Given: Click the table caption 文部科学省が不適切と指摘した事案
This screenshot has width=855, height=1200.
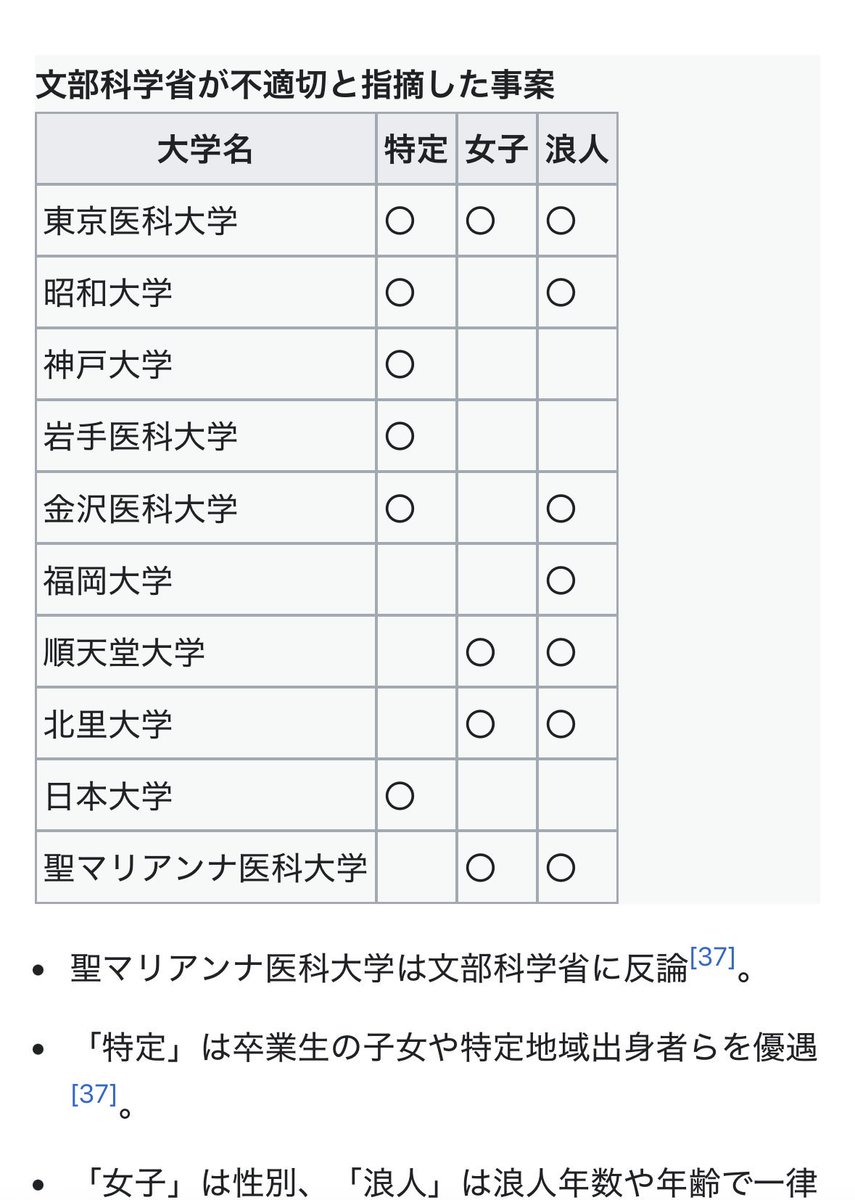Looking at the screenshot, I should (x=295, y=85).
